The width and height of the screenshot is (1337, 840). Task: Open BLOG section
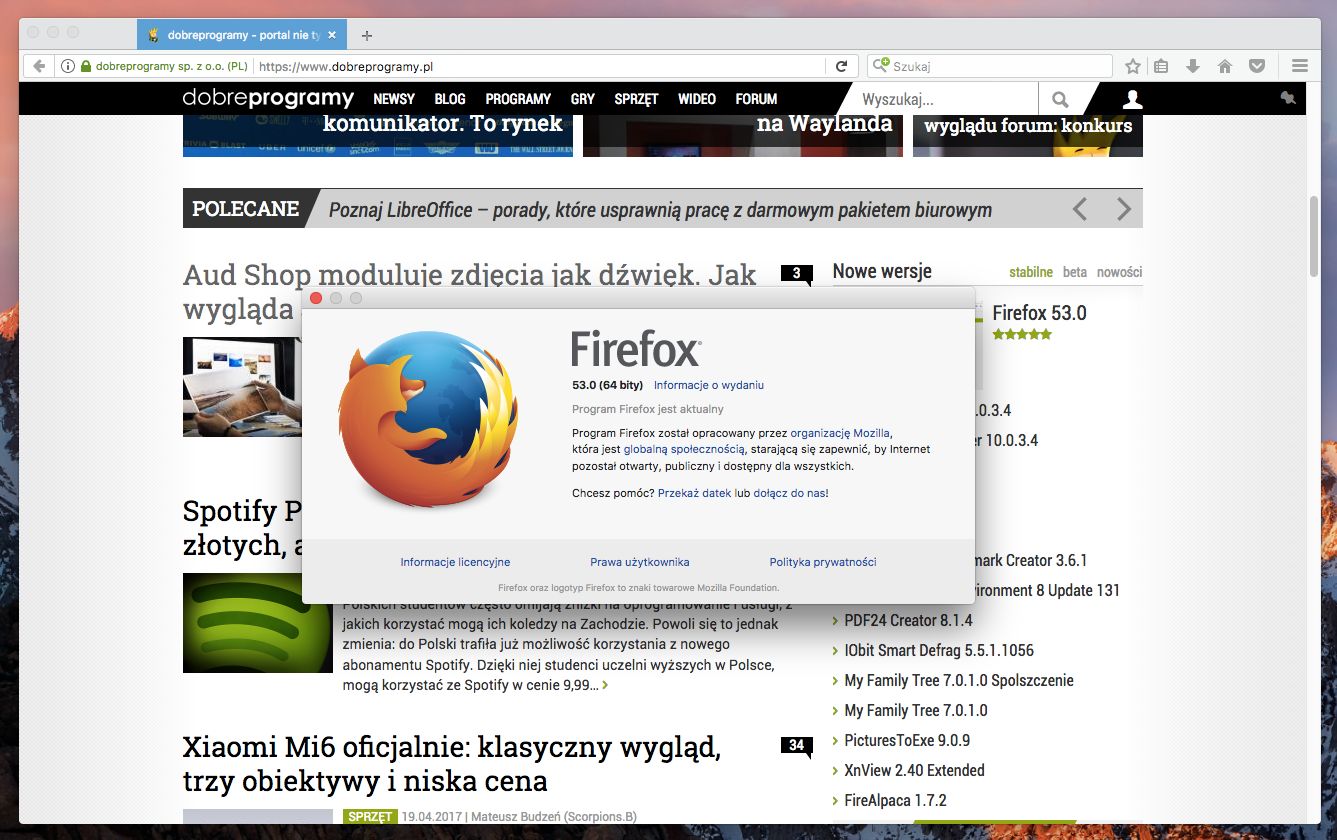pyautogui.click(x=450, y=99)
